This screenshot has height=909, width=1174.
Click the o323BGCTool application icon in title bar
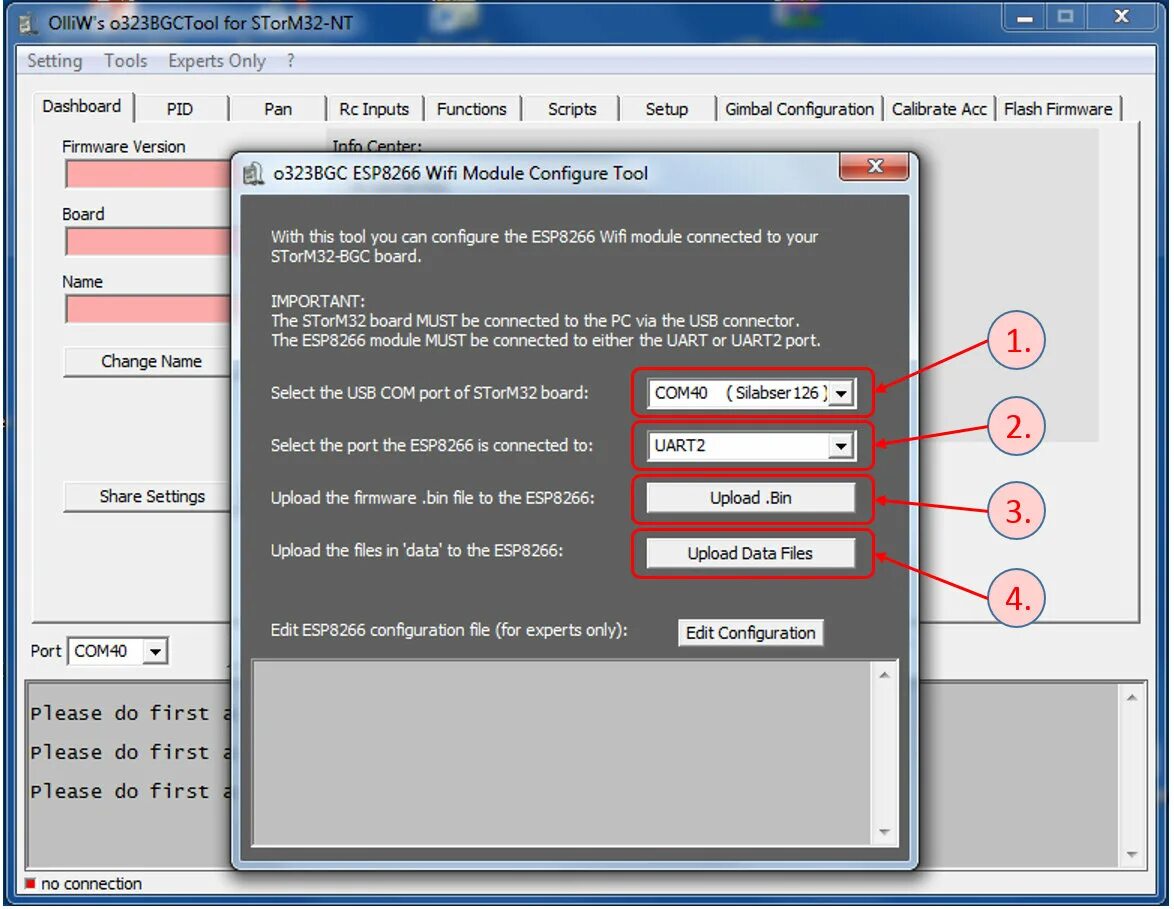pos(28,23)
